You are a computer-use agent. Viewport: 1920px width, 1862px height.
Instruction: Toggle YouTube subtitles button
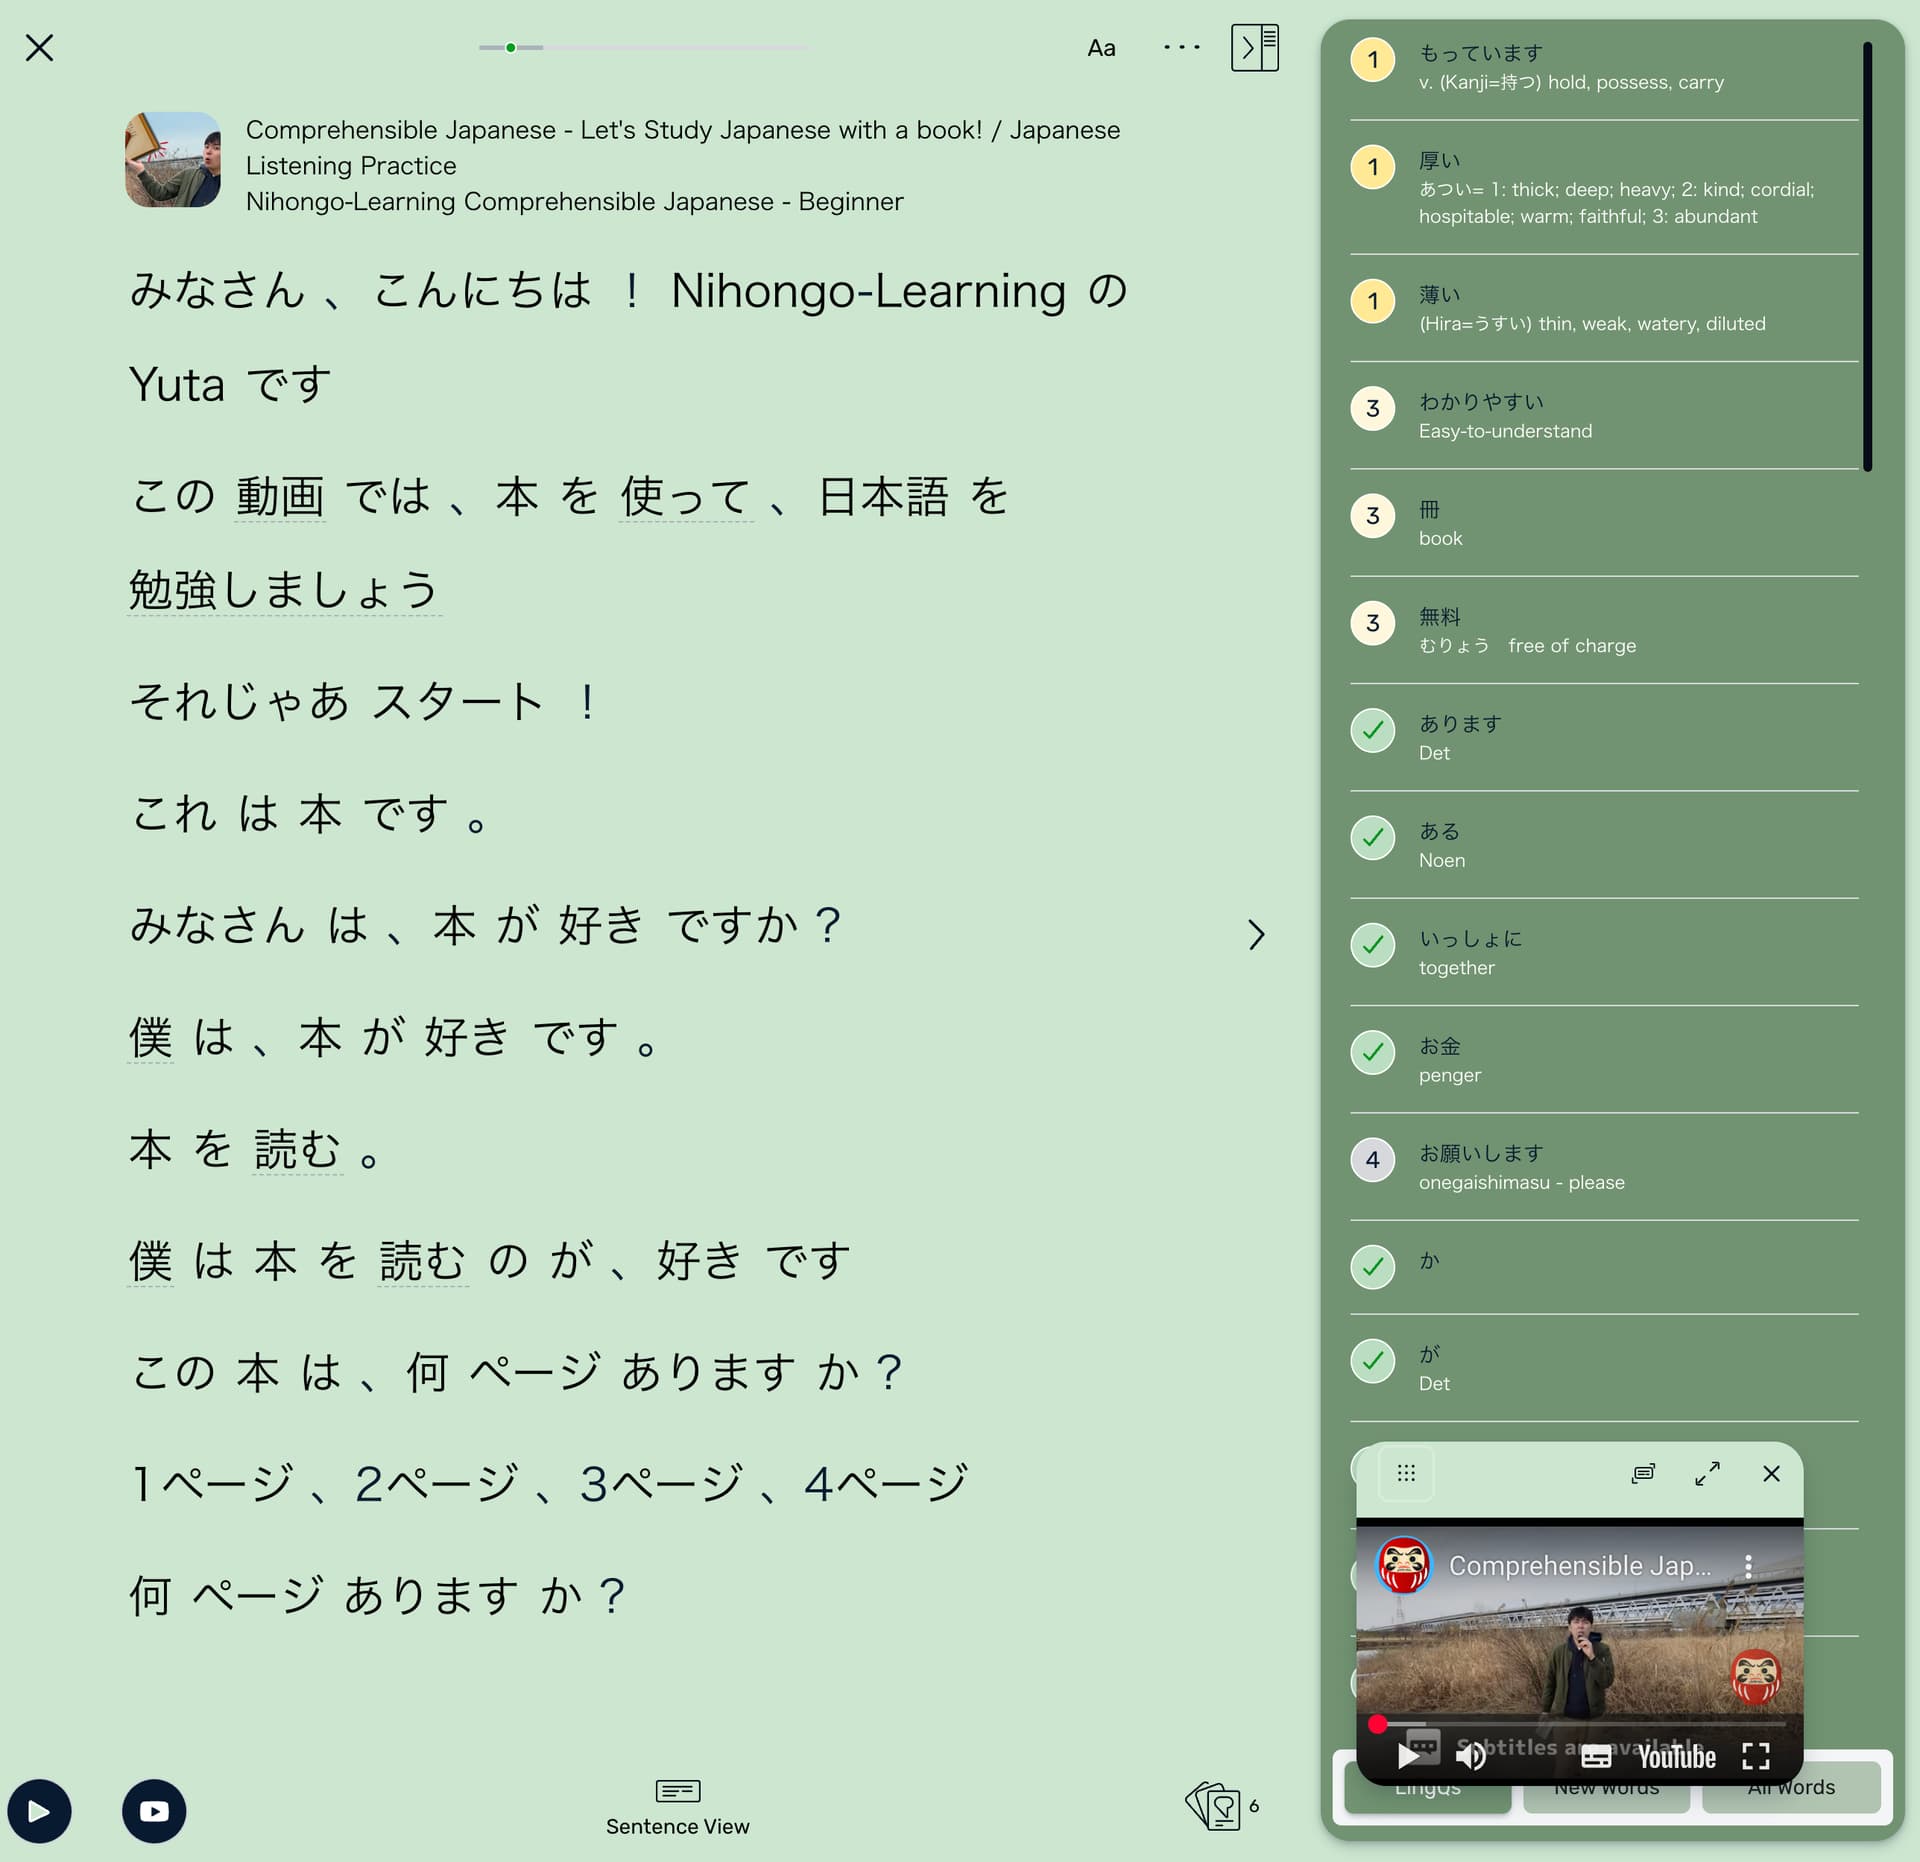coord(1597,1755)
